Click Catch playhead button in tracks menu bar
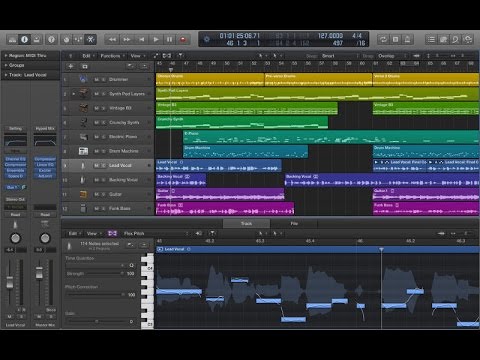 [180, 56]
